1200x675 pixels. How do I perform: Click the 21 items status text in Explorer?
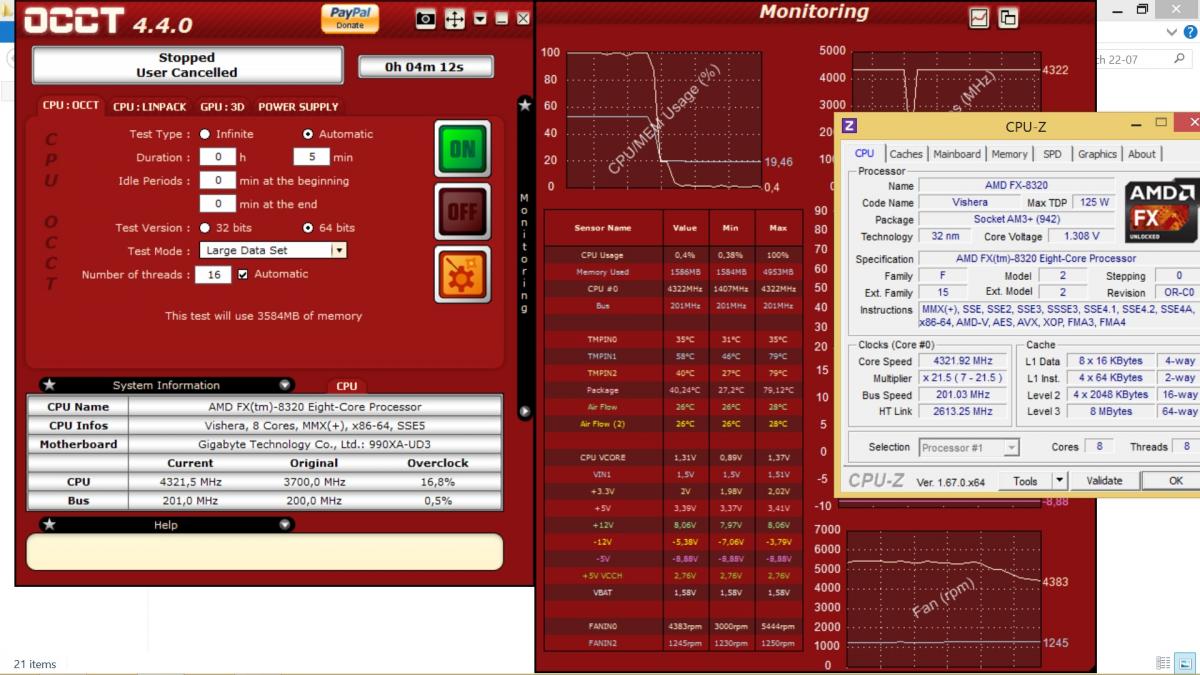[x=35, y=664]
